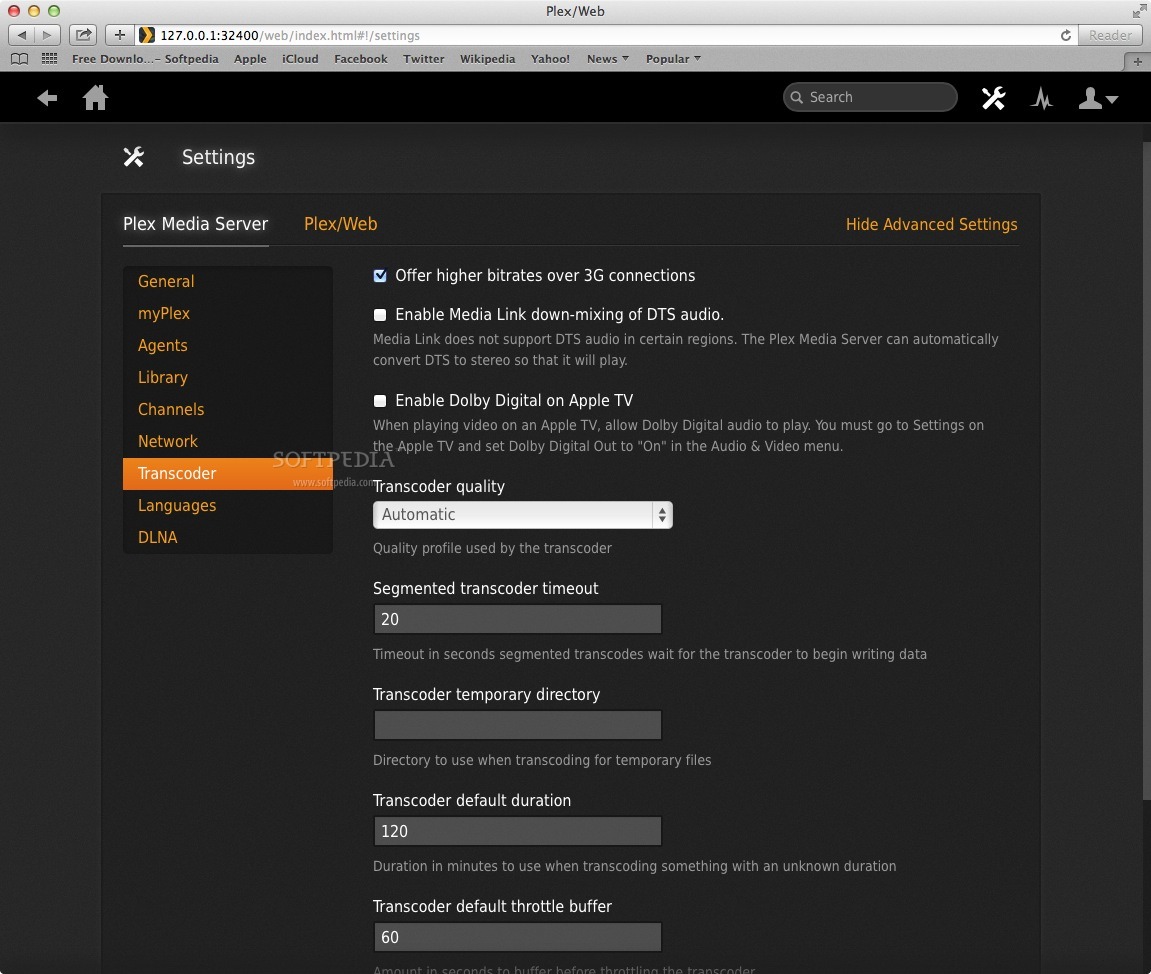The height and width of the screenshot is (974, 1151).
Task: Select myPlex settings section
Action: pyautogui.click(x=228, y=313)
